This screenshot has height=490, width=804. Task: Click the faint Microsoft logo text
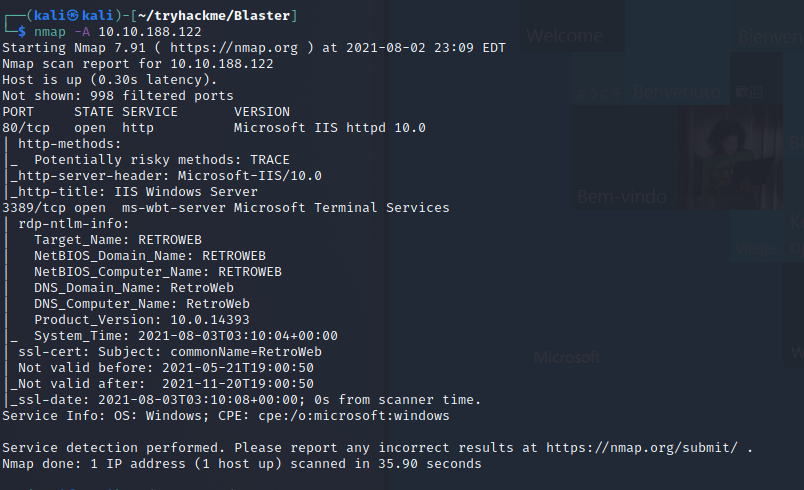click(x=566, y=358)
